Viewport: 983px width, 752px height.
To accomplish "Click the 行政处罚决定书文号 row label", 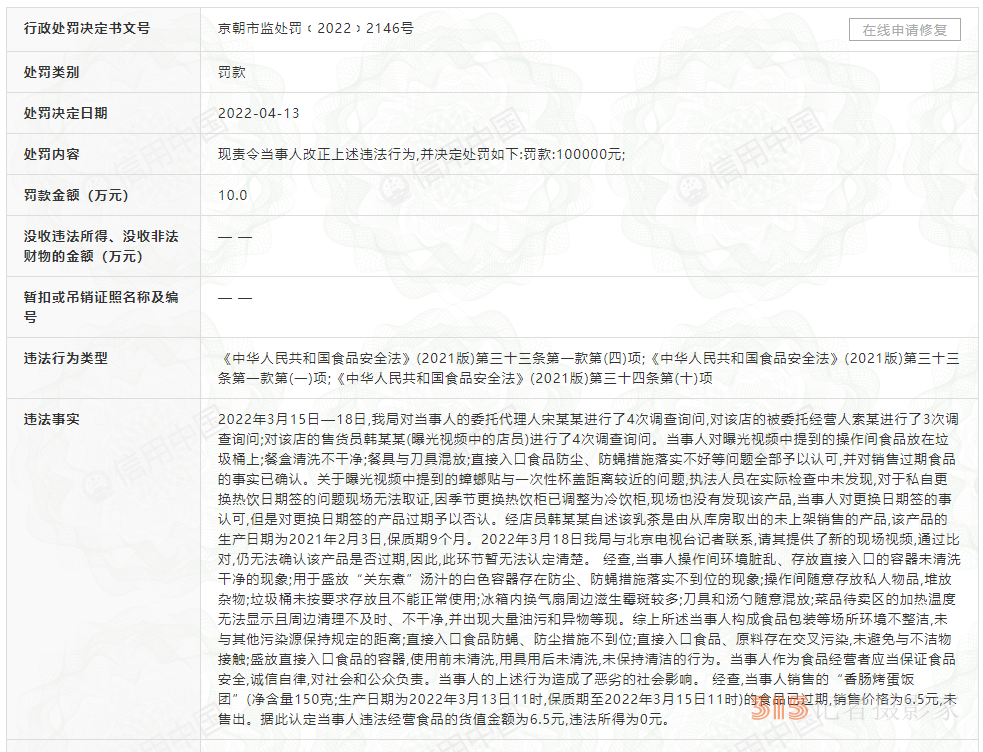I will (x=87, y=29).
